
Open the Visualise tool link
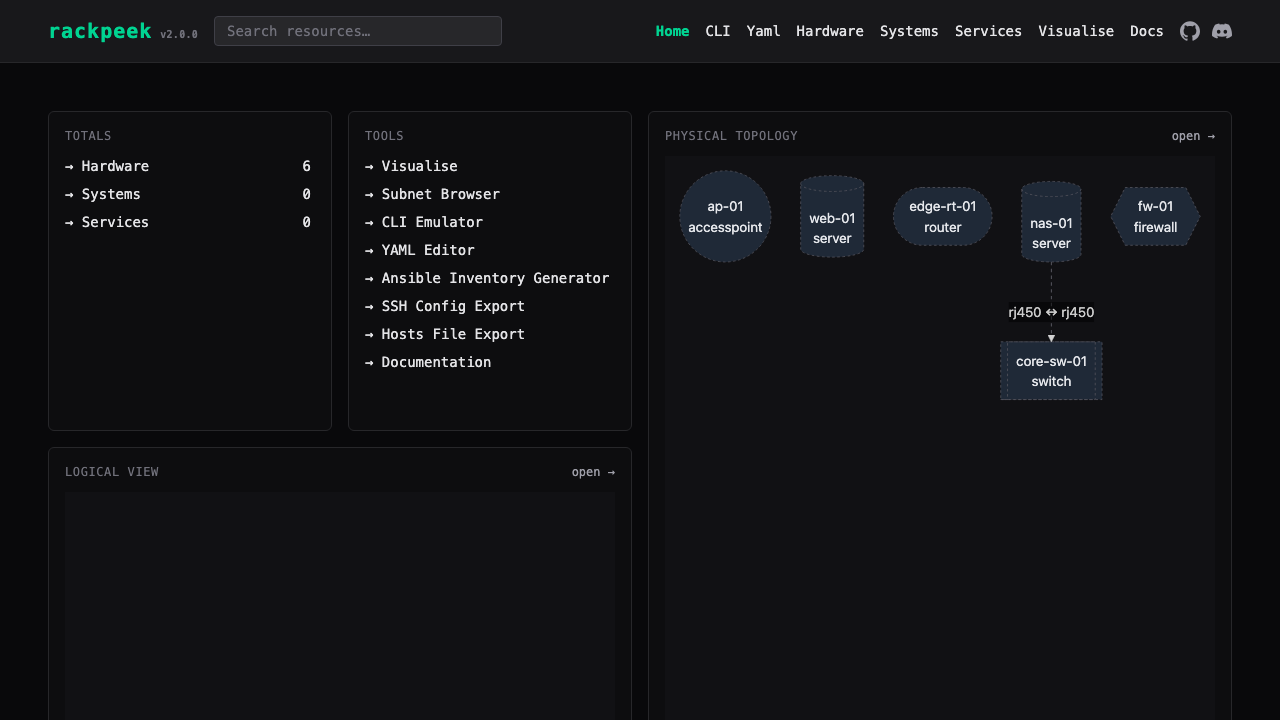(x=411, y=166)
